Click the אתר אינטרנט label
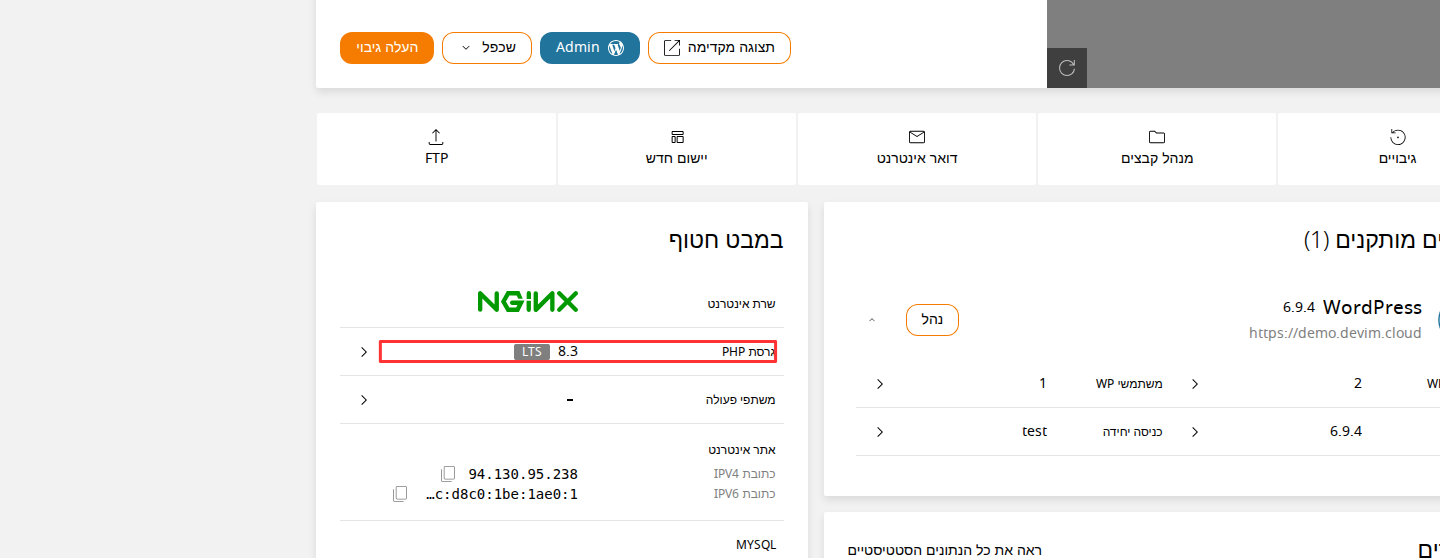Image resolution: width=1440 pixels, height=558 pixels. coord(742,450)
